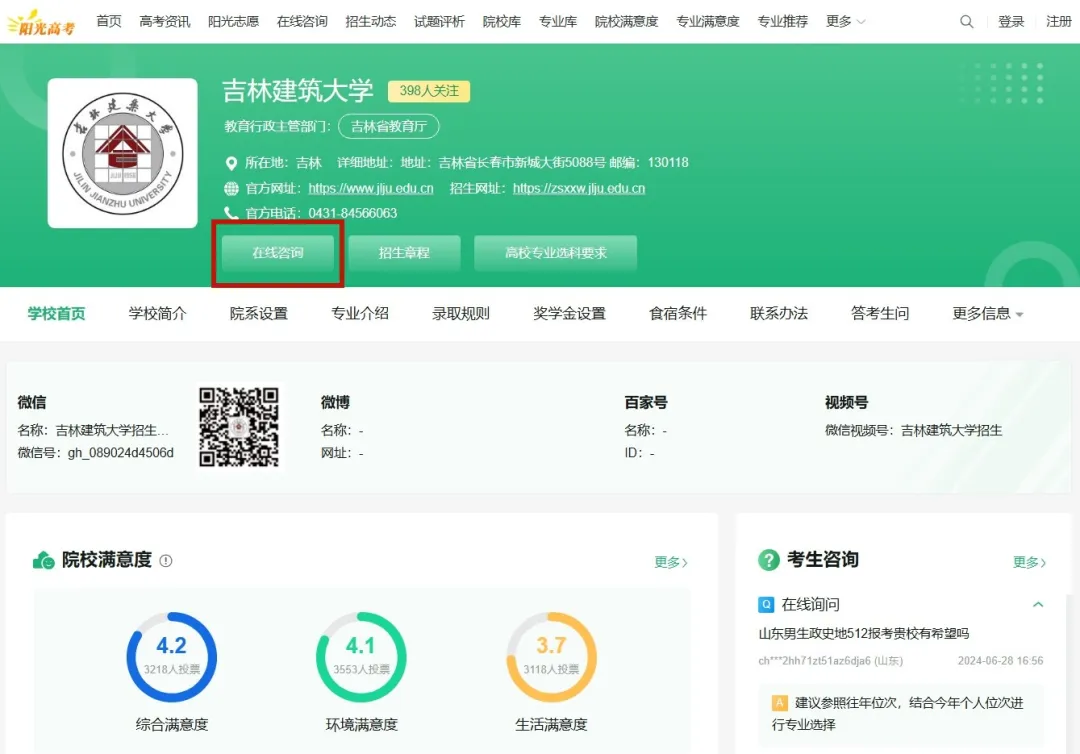The height and width of the screenshot is (754, 1080).
Task: Click the info icon beside 院校满意度
Action: click(166, 561)
